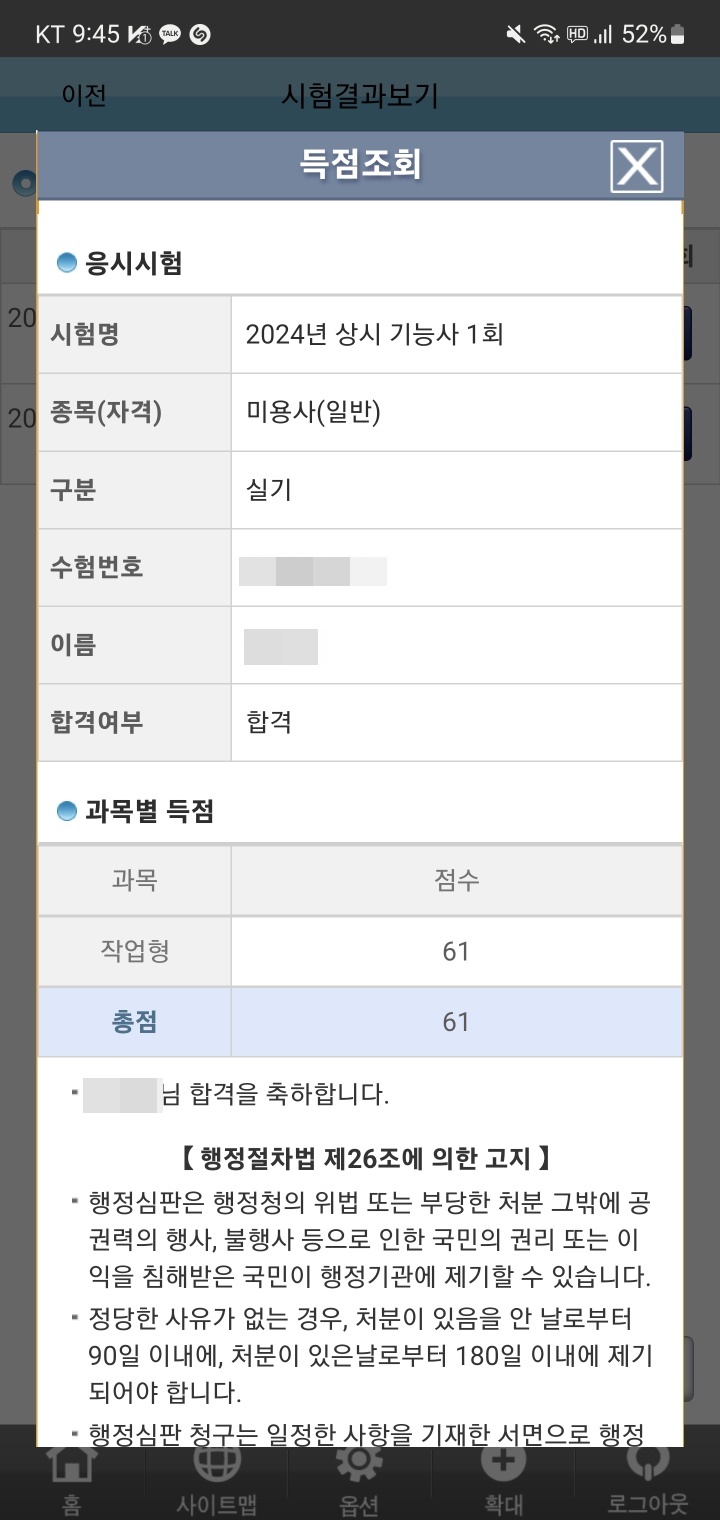The width and height of the screenshot is (720, 1520).
Task: Close the 득점조회 popup with X
Action: pyautogui.click(x=637, y=166)
